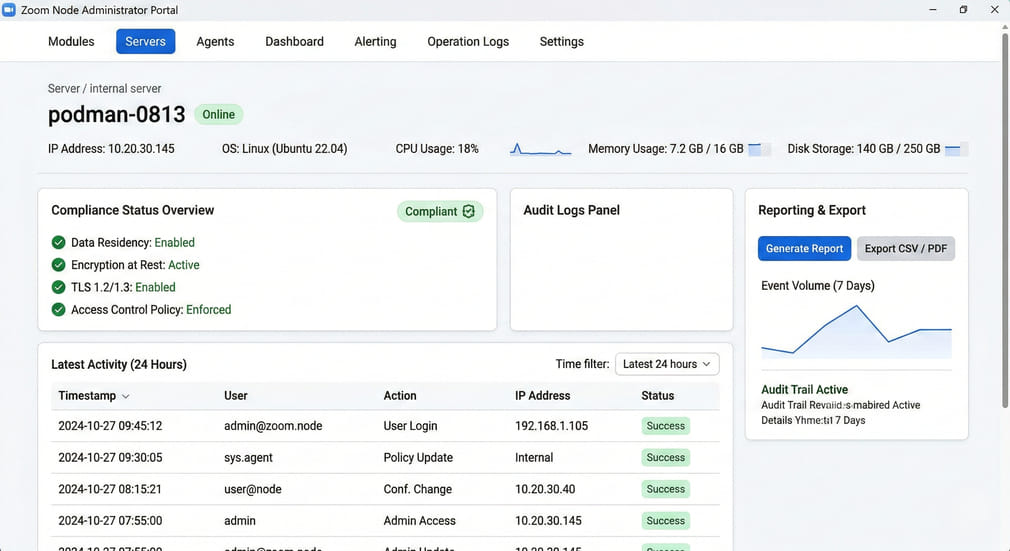Screen dimensions: 1010x551
Task: Click the Online status badge
Action: pyautogui.click(x=218, y=114)
